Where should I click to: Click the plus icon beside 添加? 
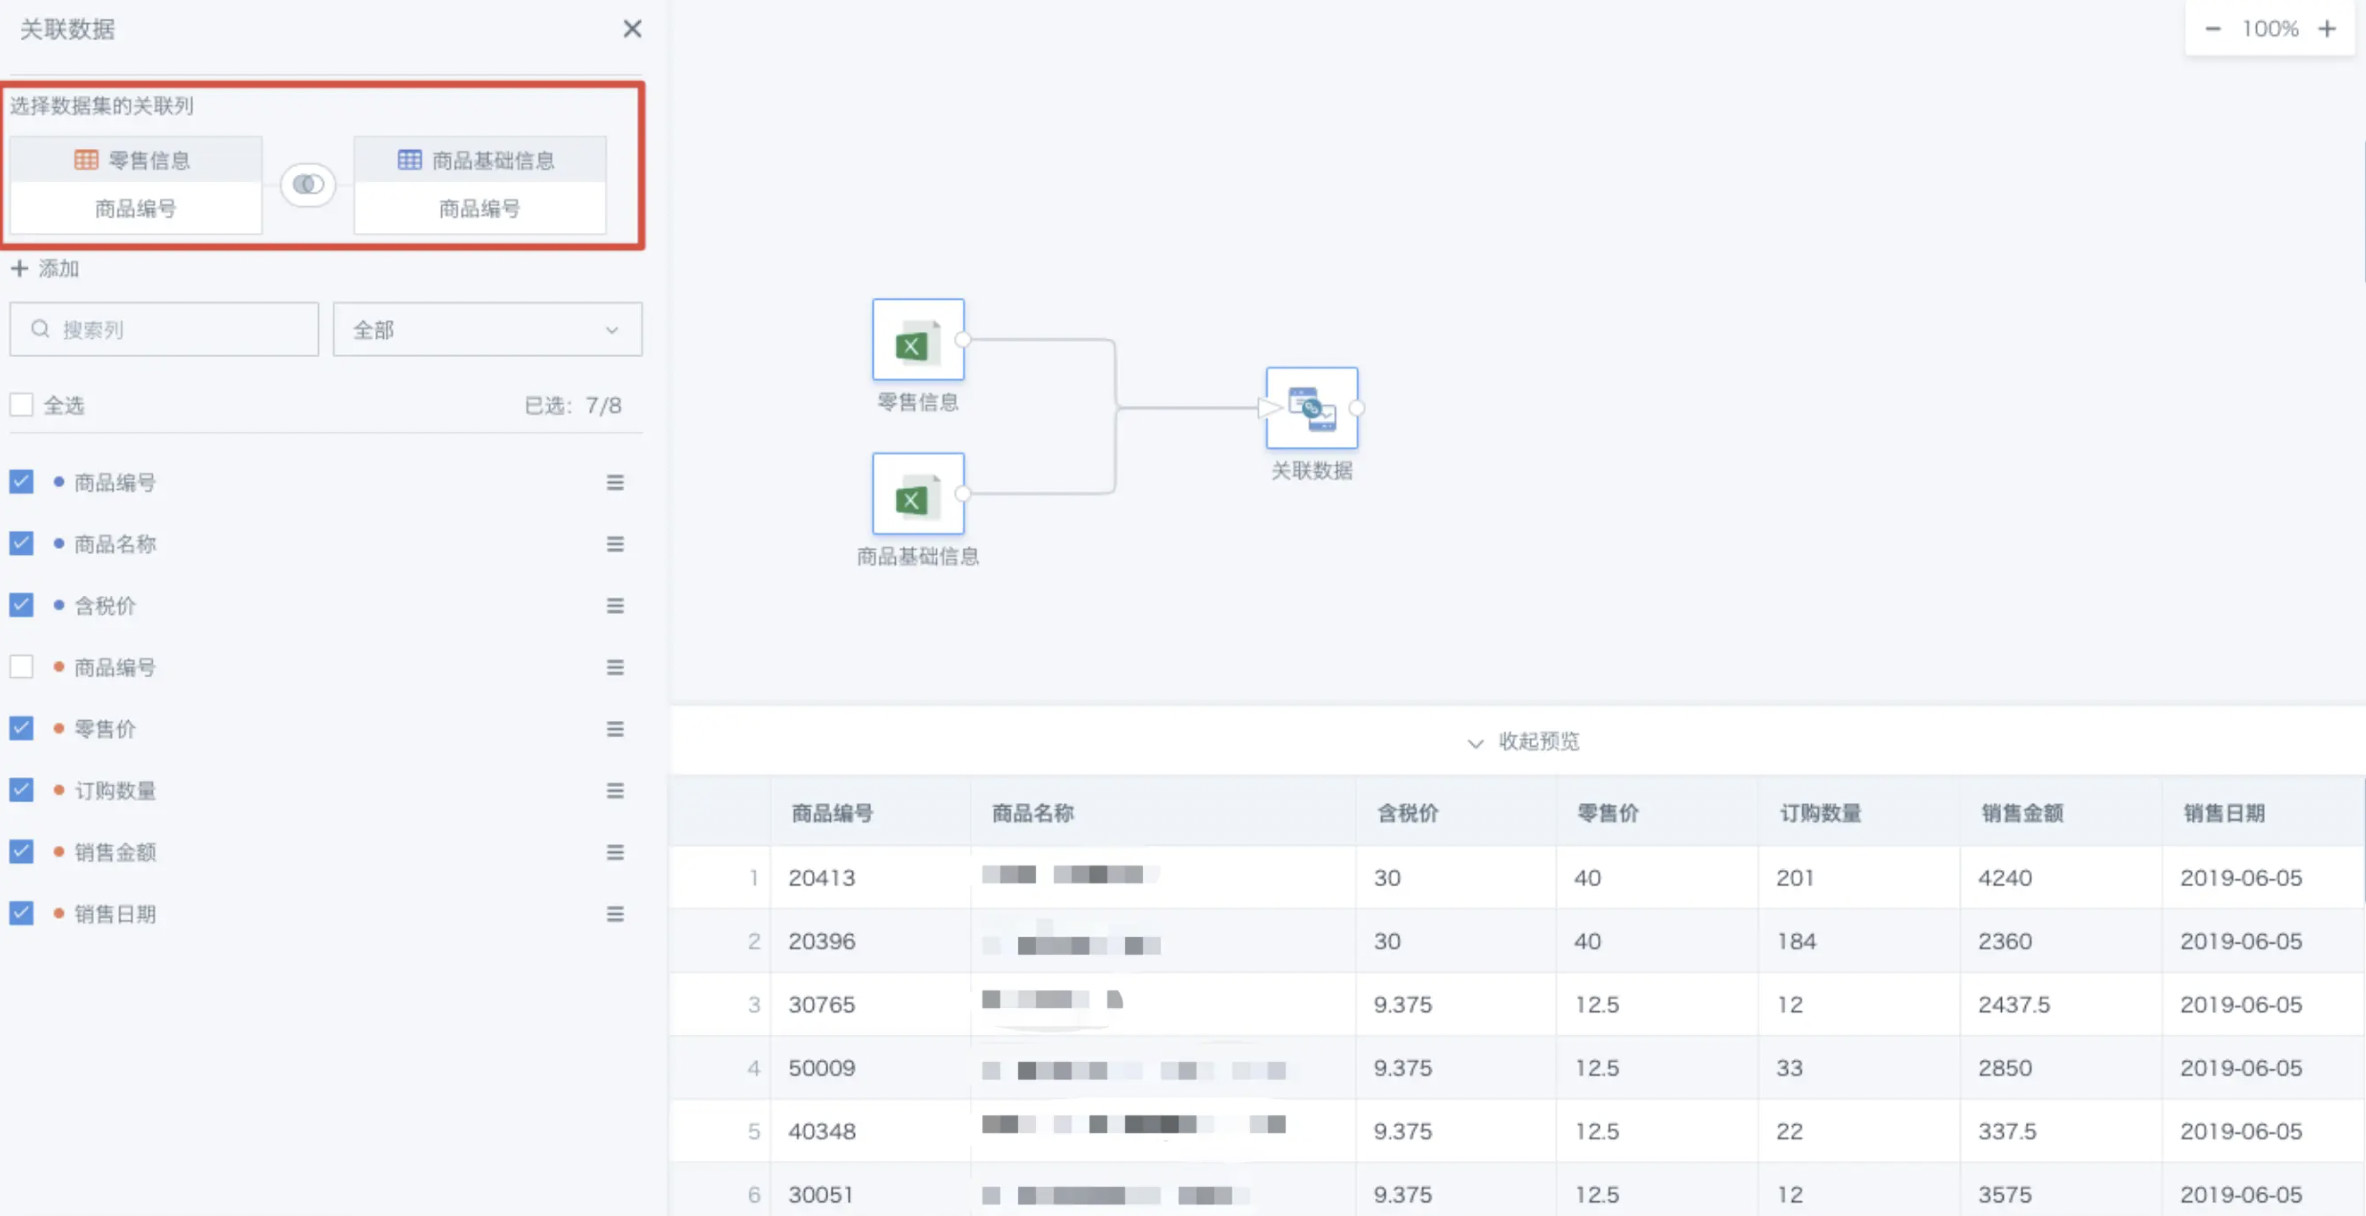[x=19, y=268]
